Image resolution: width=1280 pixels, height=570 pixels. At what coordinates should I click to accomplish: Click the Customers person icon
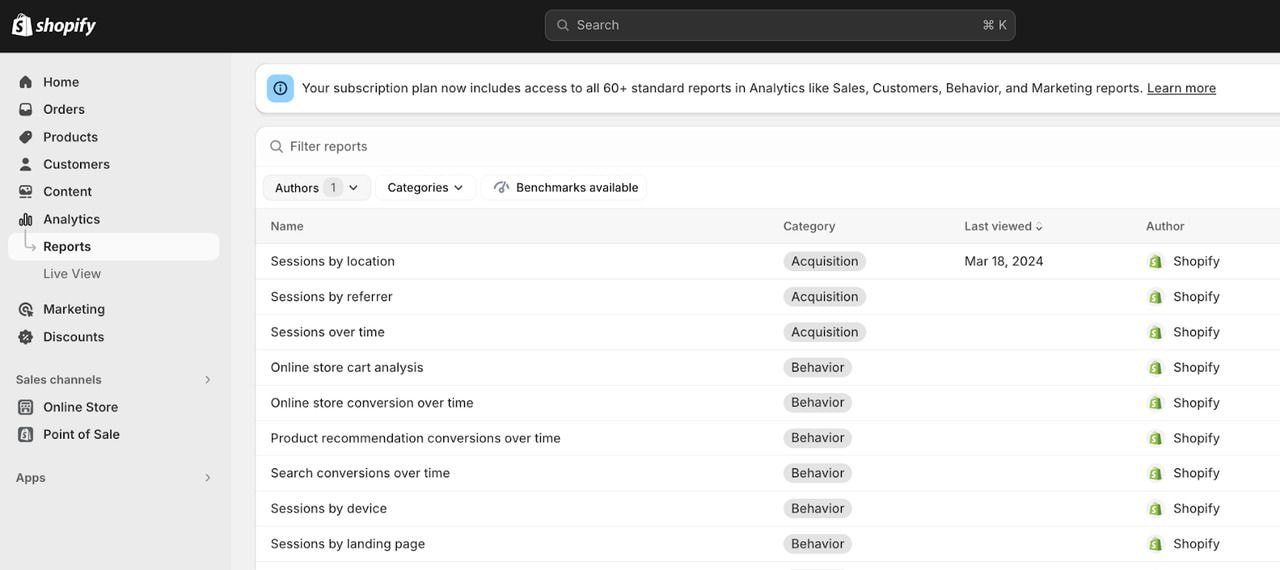(26, 164)
